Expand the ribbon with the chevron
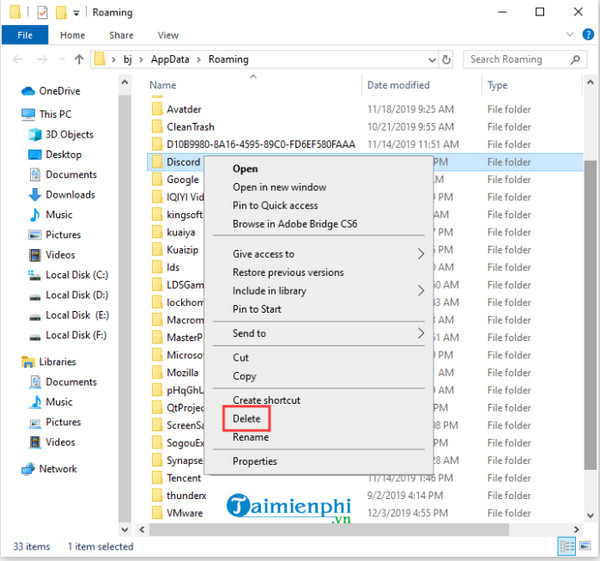Viewport: 600px width, 561px height. click(570, 34)
